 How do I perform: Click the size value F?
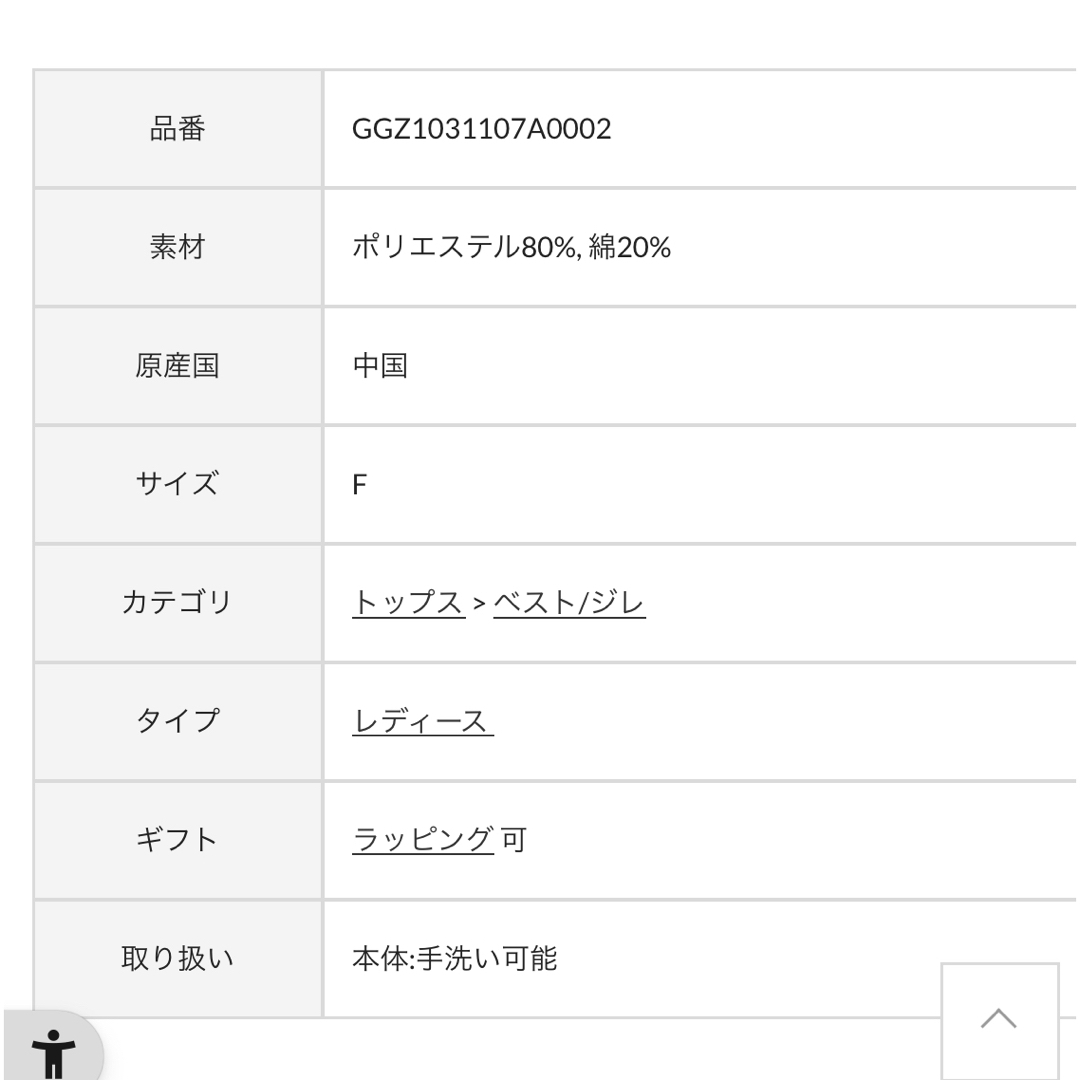(x=359, y=484)
